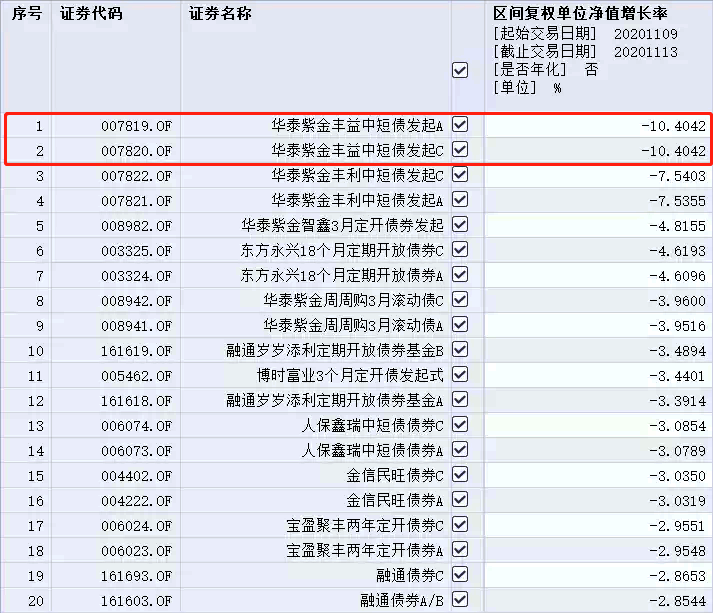
Task: Click the 是否年化 parameter value 否
Action: pos(591,70)
